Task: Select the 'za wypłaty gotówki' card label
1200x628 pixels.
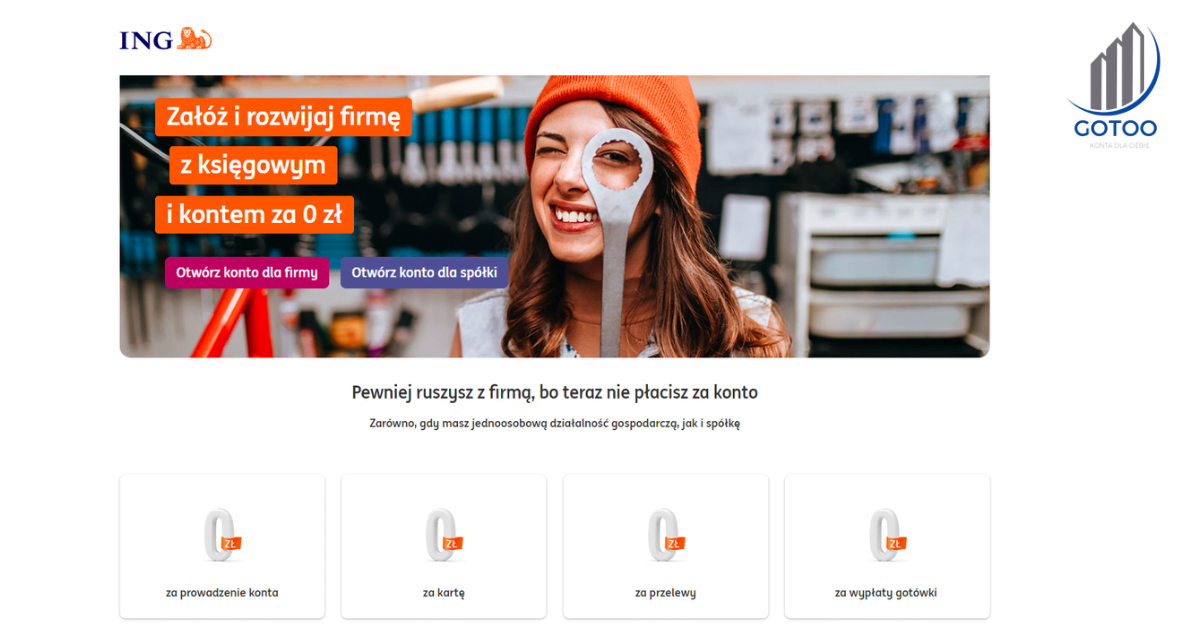Action: point(886,592)
